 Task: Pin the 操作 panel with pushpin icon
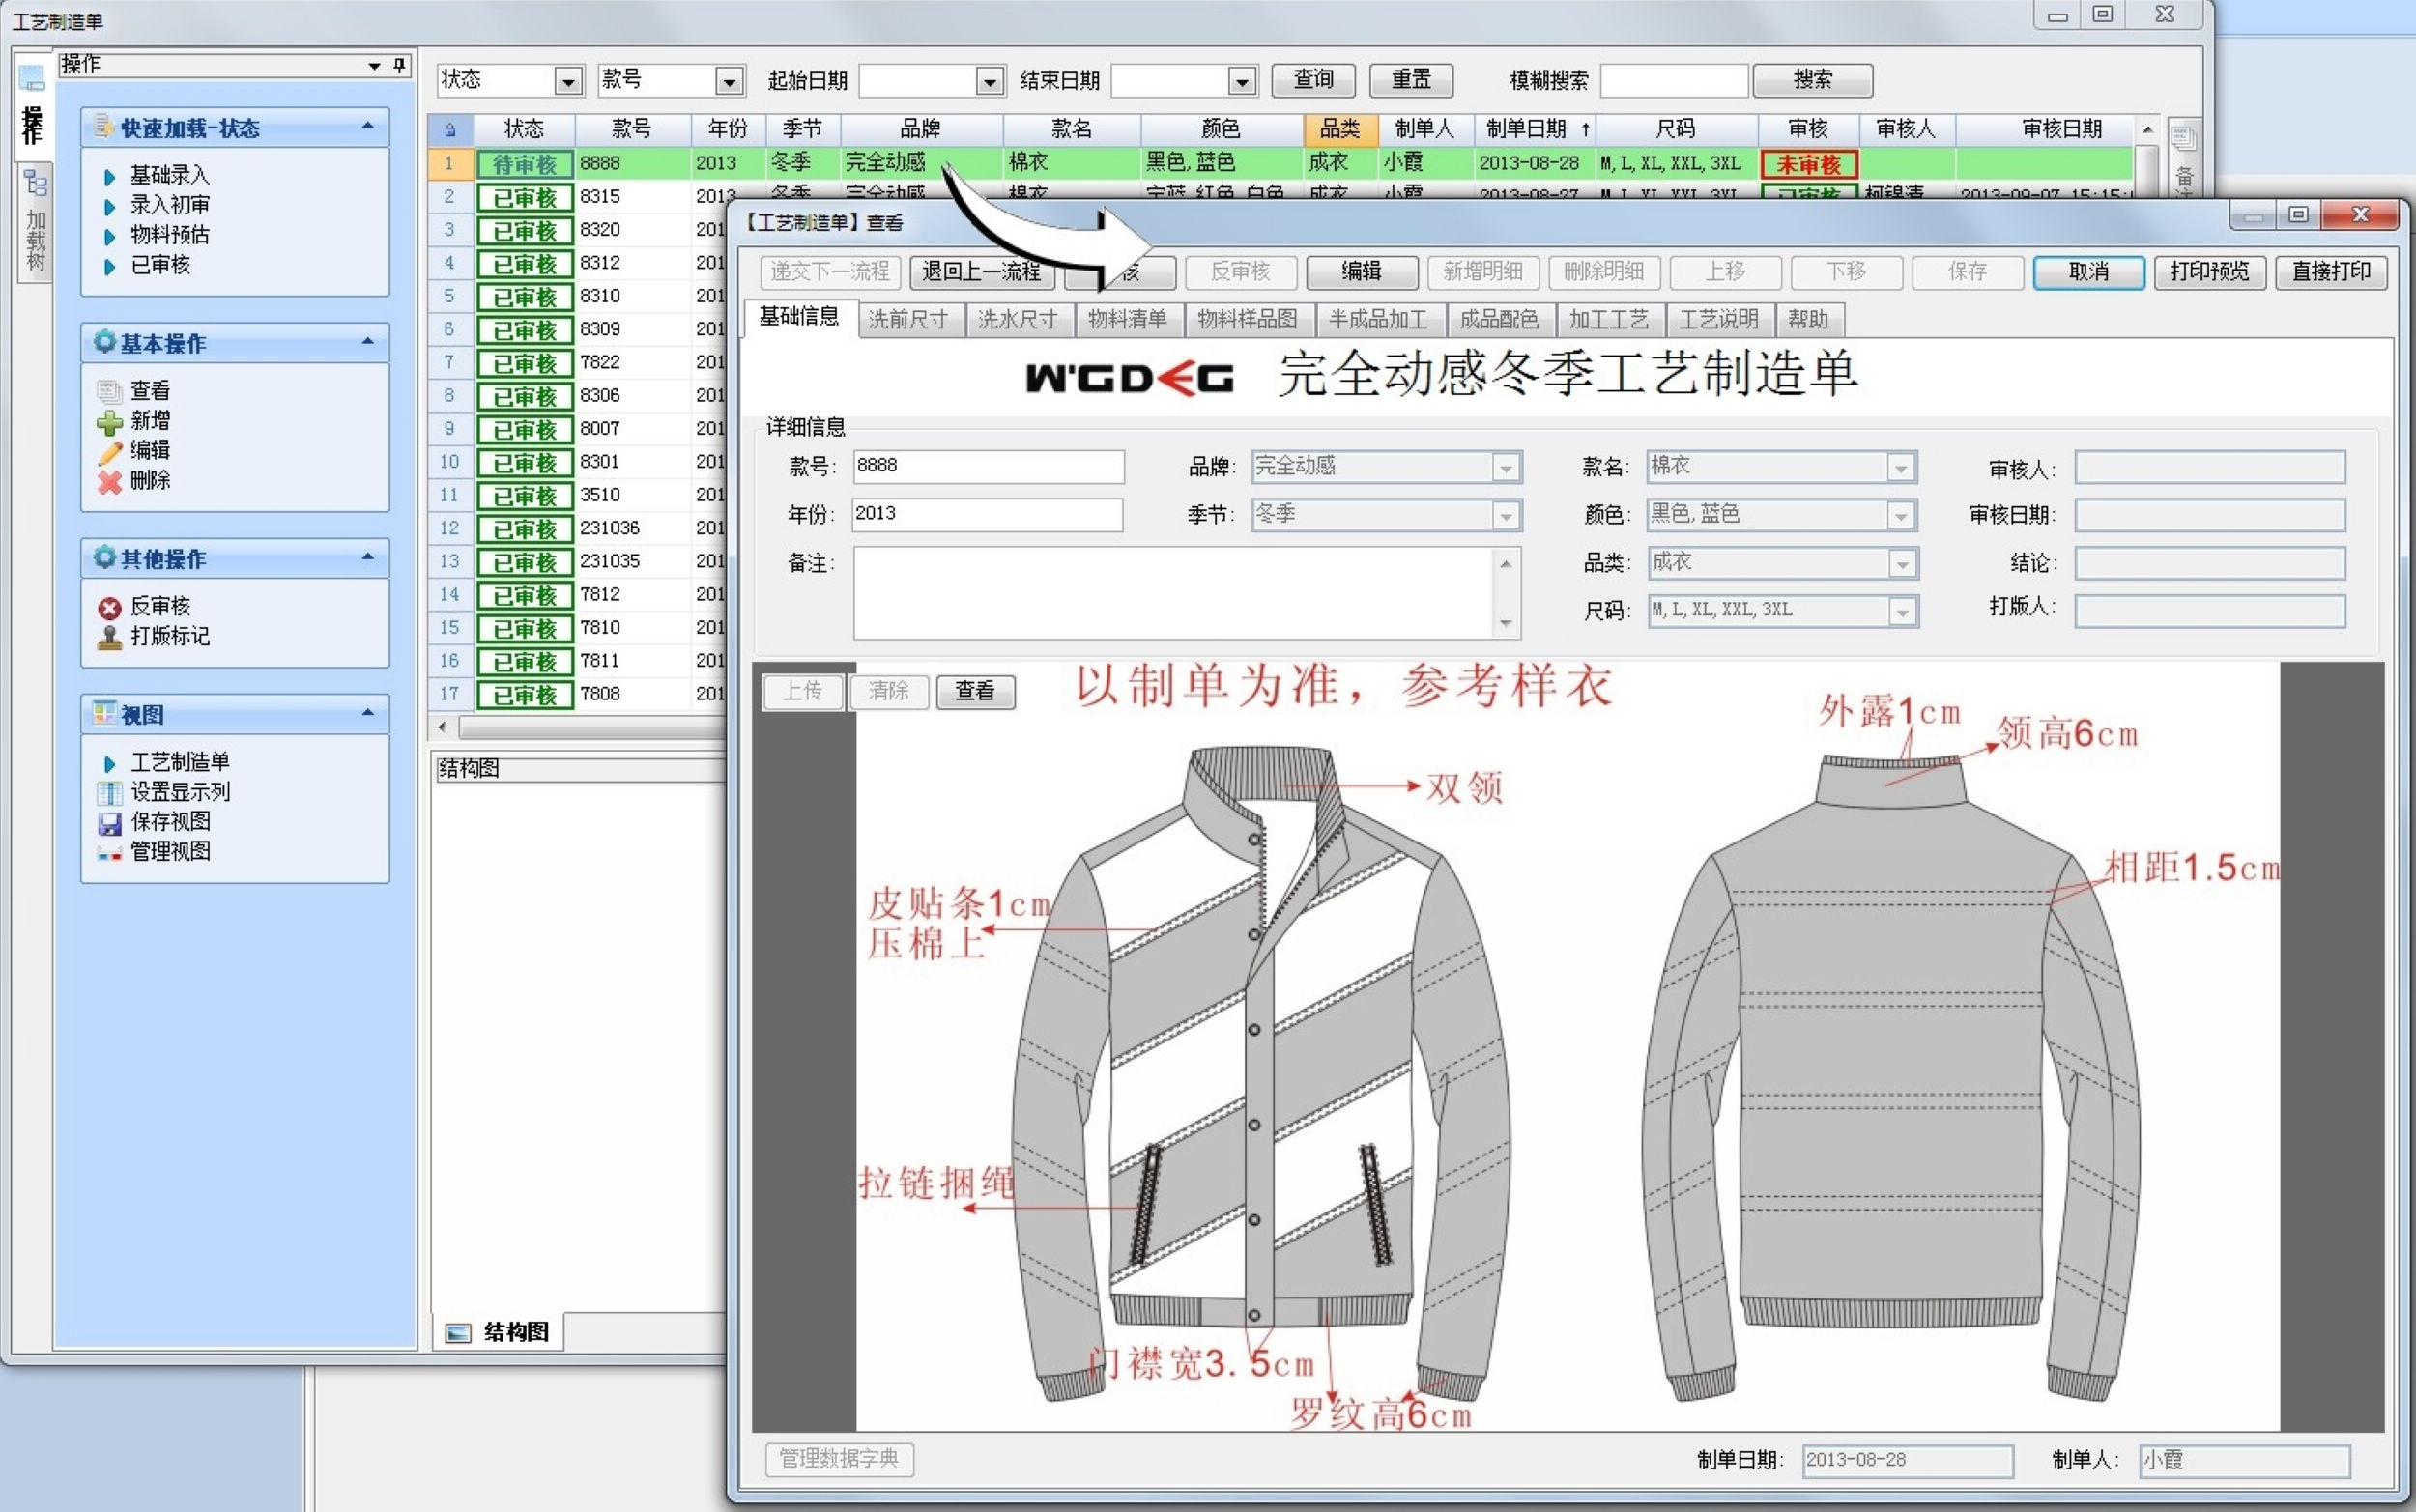(x=400, y=65)
